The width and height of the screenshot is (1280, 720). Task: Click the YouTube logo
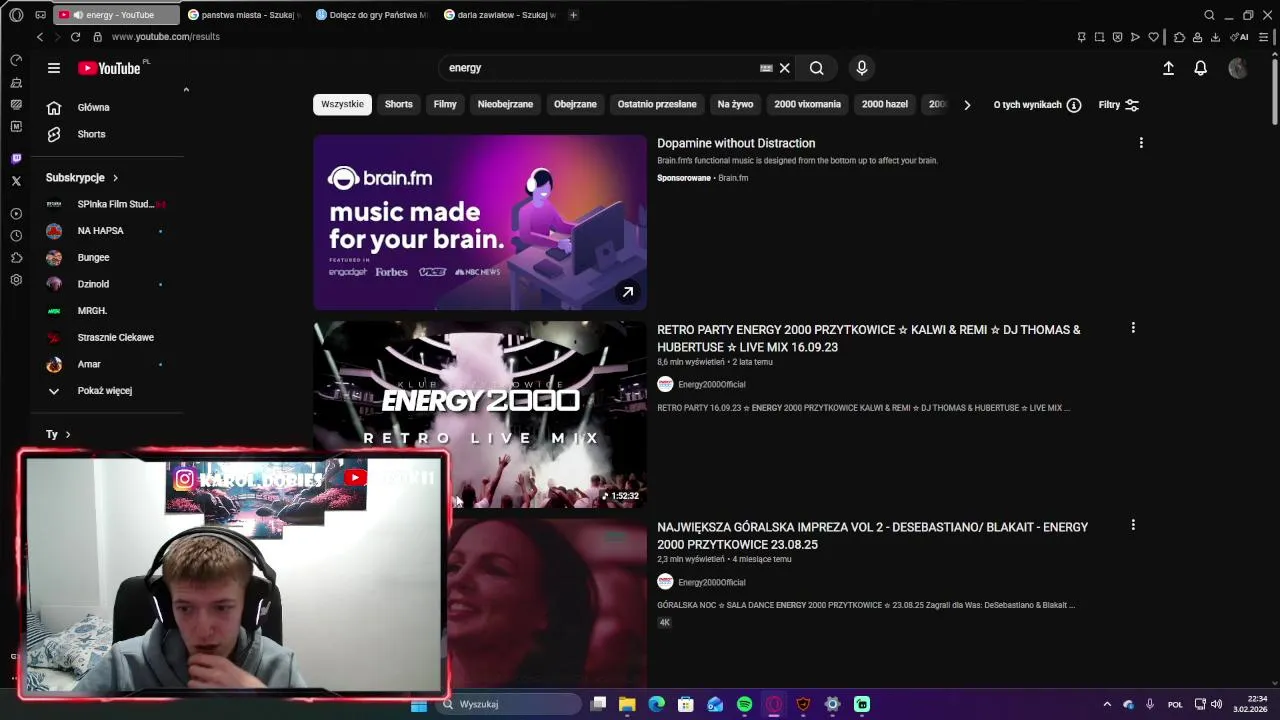(x=109, y=68)
